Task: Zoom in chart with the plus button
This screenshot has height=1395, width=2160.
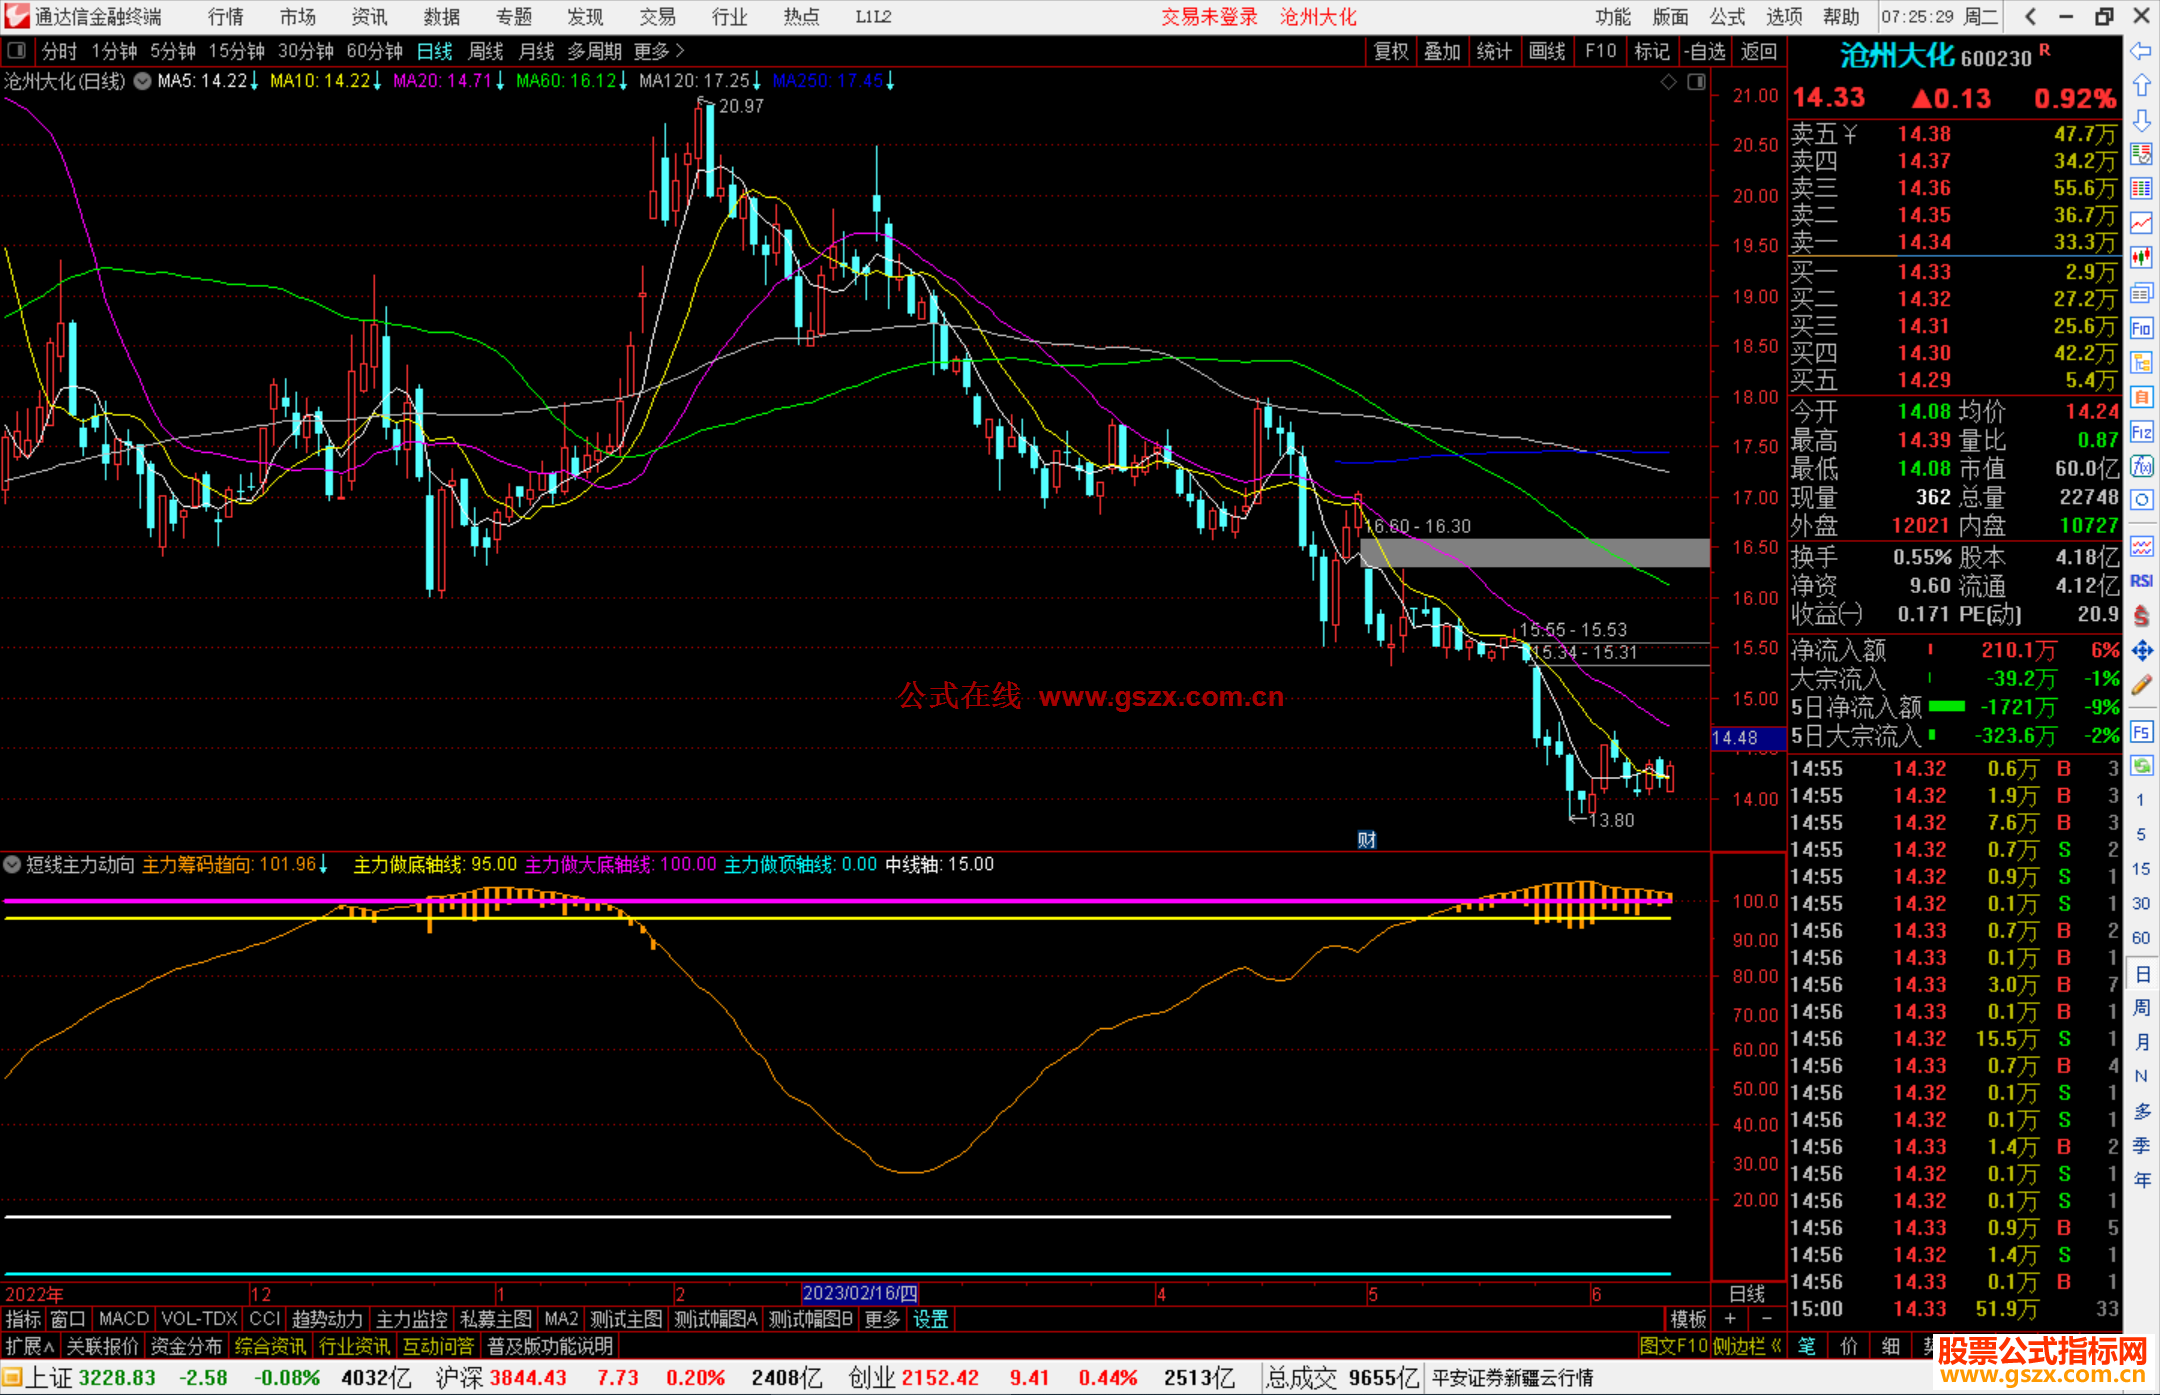Action: [1730, 1319]
